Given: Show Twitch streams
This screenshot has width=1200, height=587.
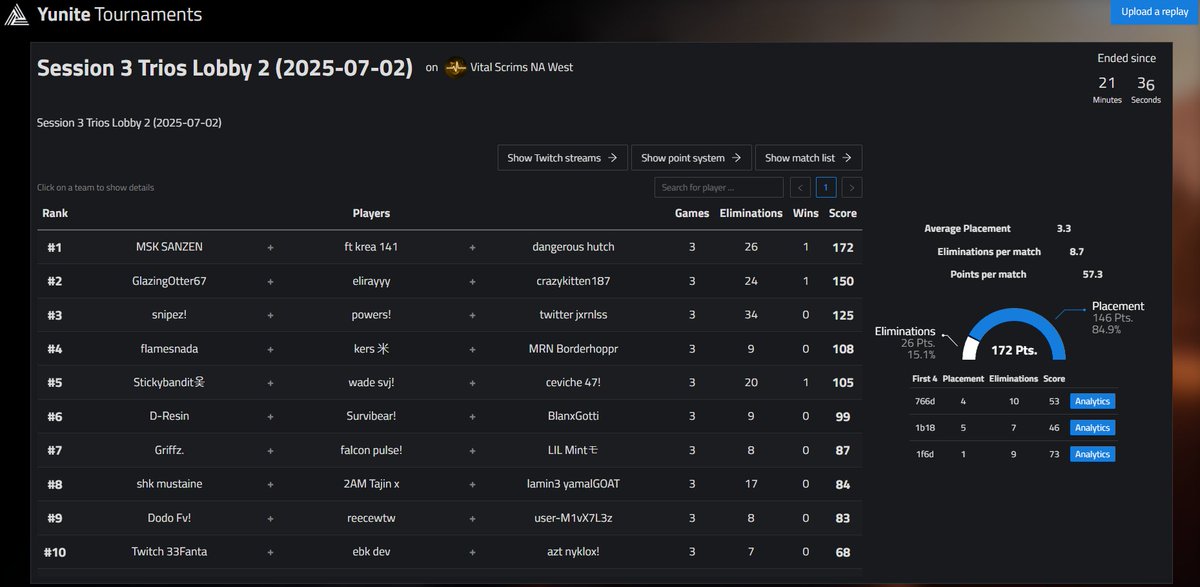Looking at the screenshot, I should tap(562, 158).
